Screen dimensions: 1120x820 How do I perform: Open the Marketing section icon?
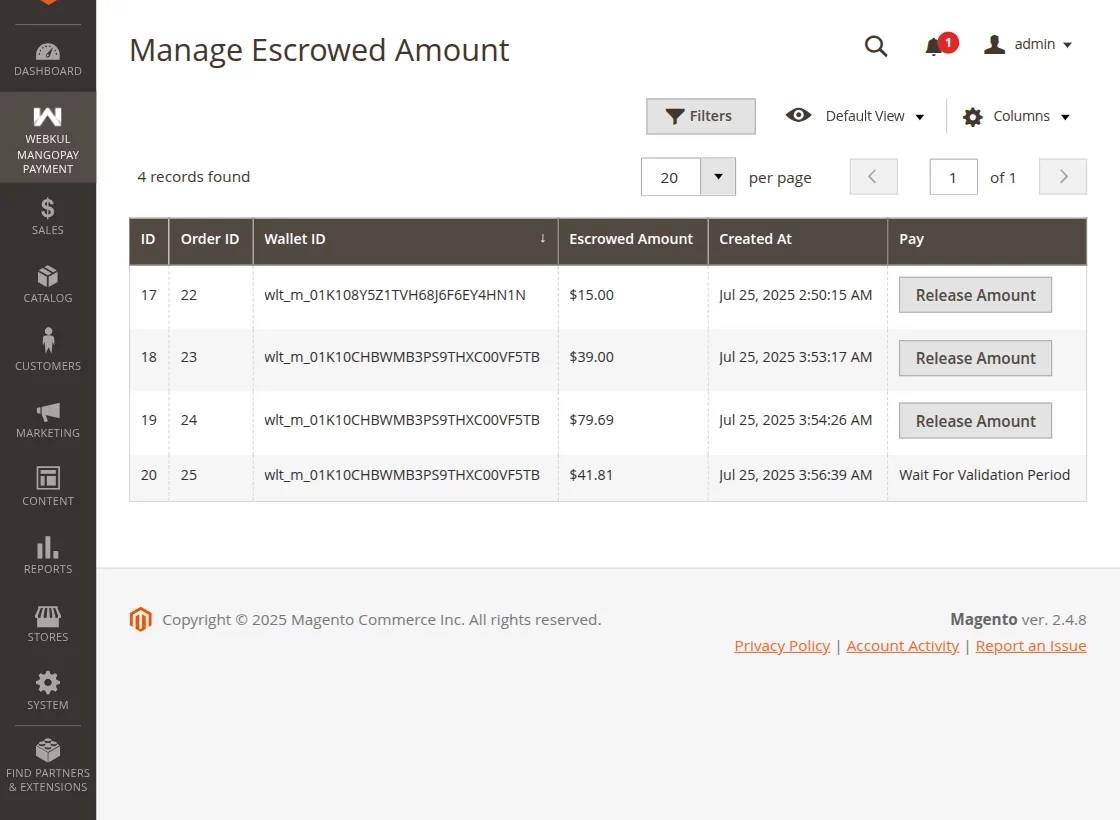47,416
